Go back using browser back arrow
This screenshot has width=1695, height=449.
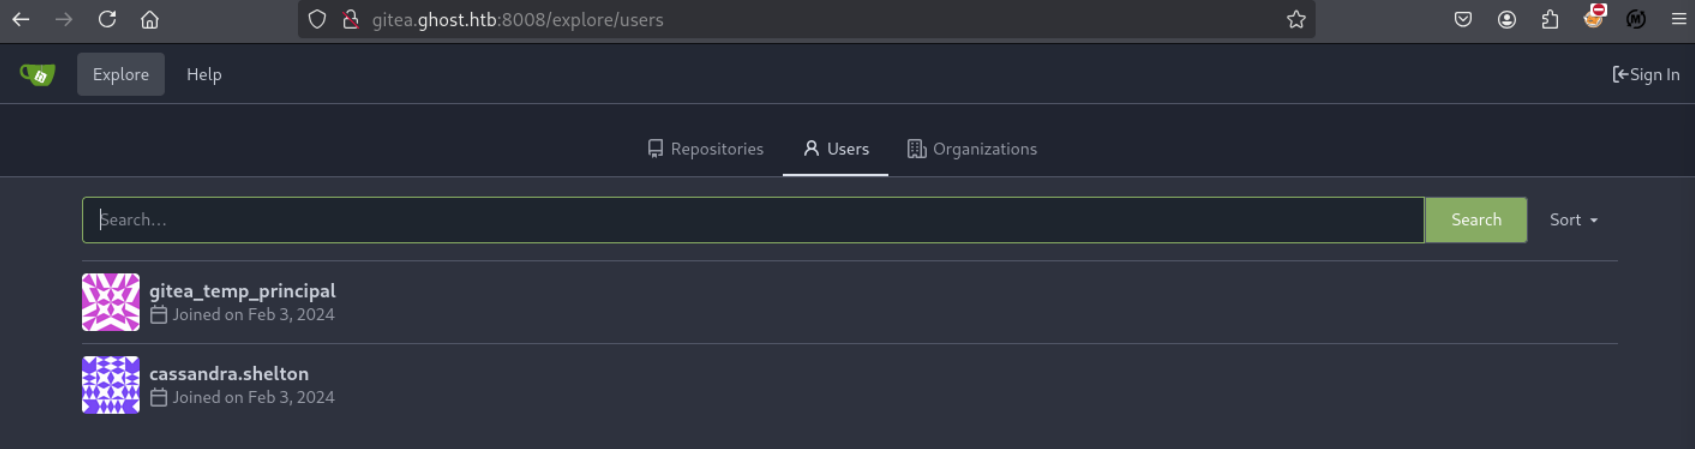(21, 19)
